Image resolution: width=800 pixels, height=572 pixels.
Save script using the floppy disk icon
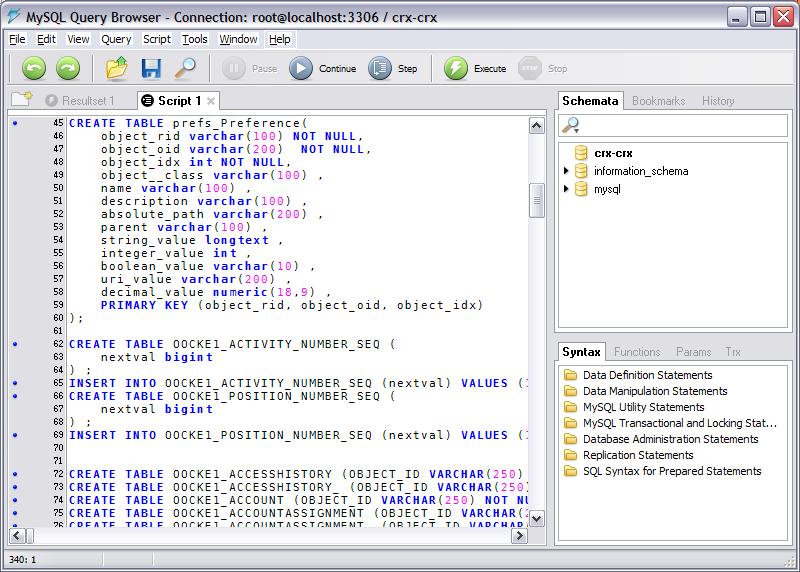[x=151, y=68]
